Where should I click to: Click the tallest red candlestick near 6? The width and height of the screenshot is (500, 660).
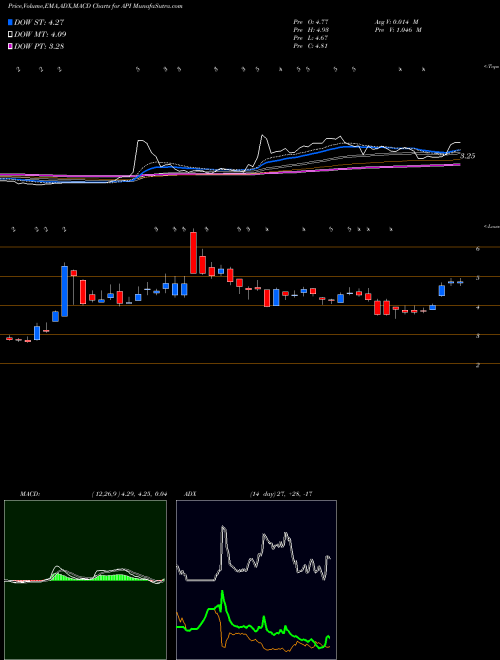[x=194, y=253]
